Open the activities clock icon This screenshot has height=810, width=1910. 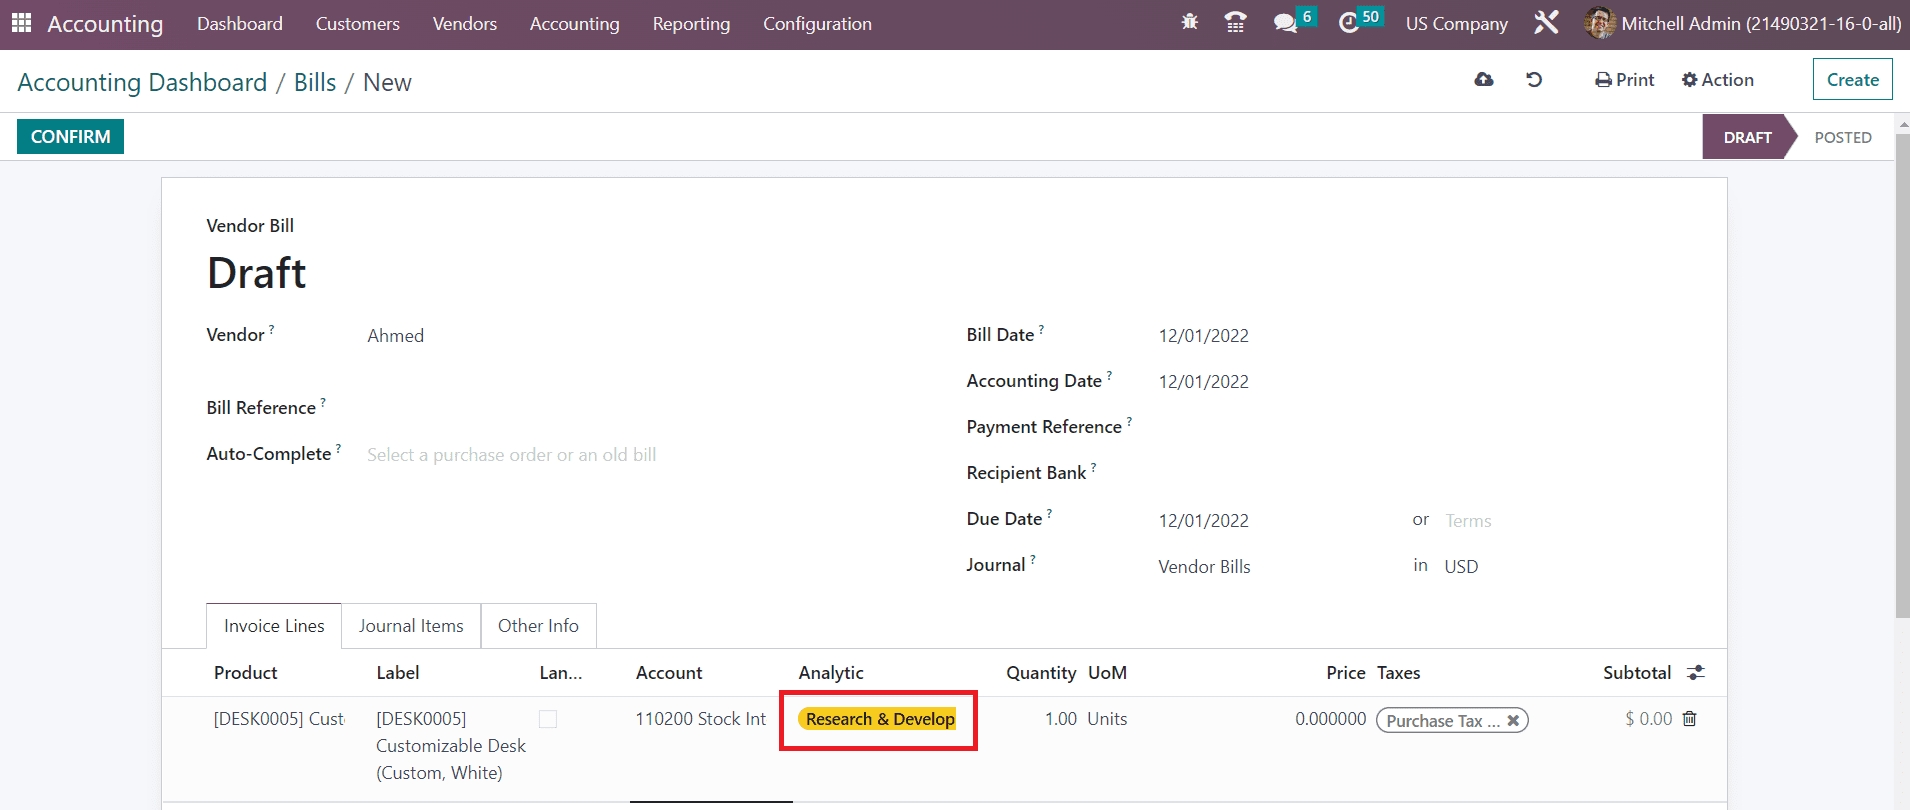[x=1349, y=23]
